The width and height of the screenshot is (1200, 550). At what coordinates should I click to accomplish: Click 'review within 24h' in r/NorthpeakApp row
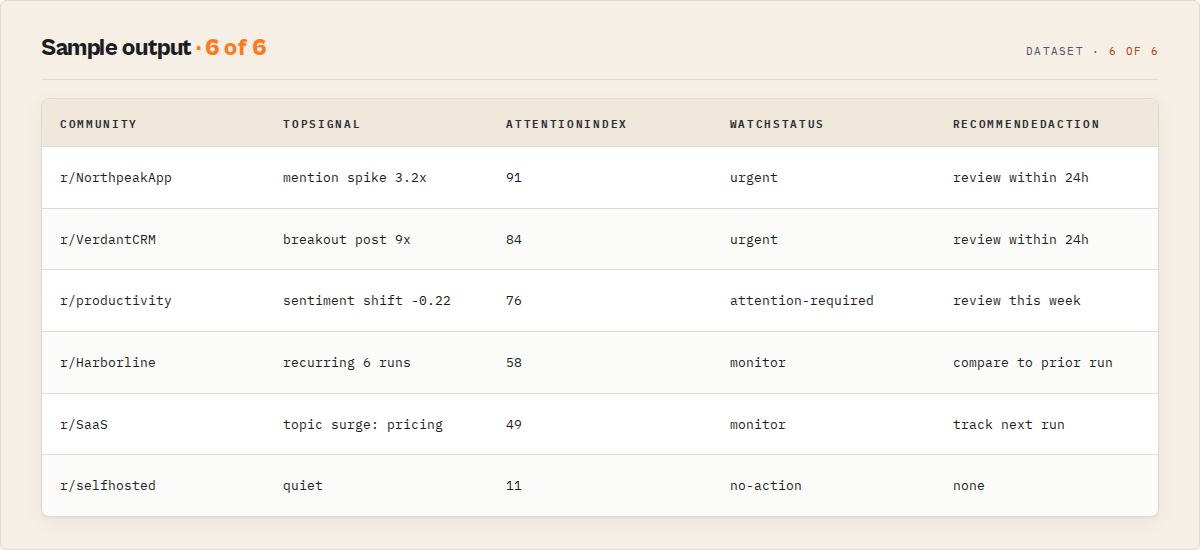pos(1021,178)
